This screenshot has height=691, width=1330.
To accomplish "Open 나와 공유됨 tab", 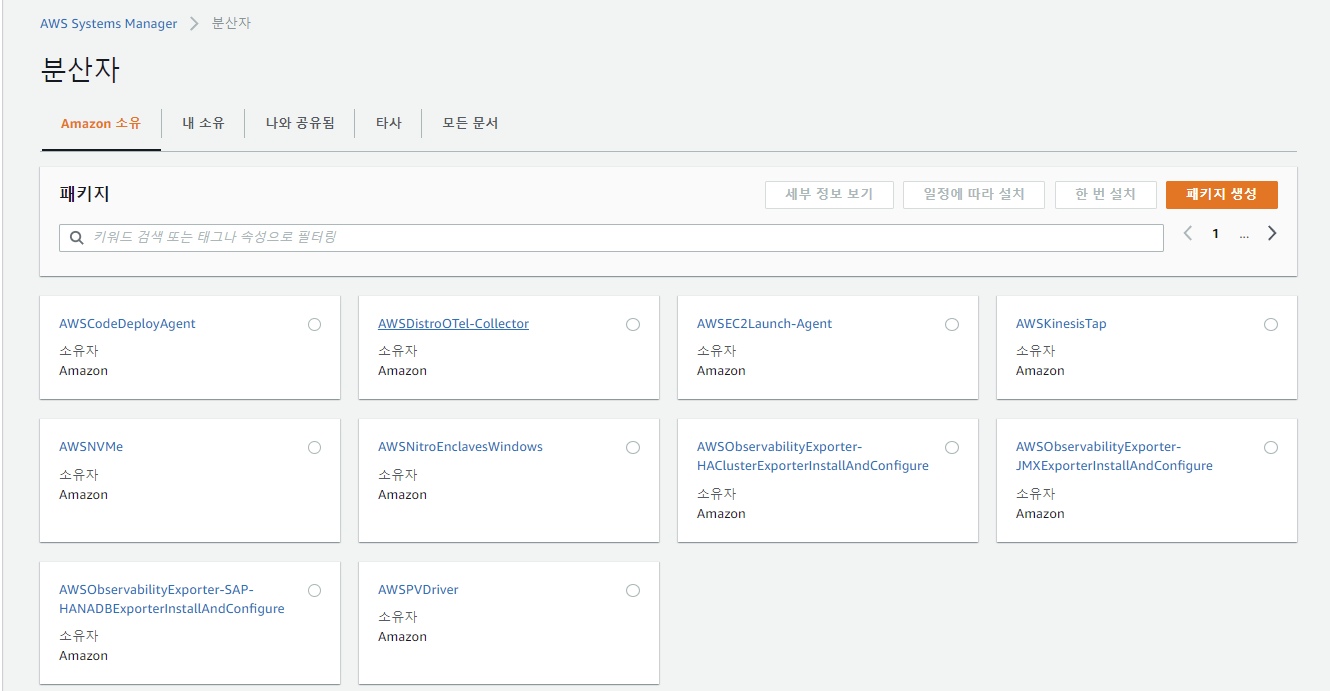I will pos(300,123).
